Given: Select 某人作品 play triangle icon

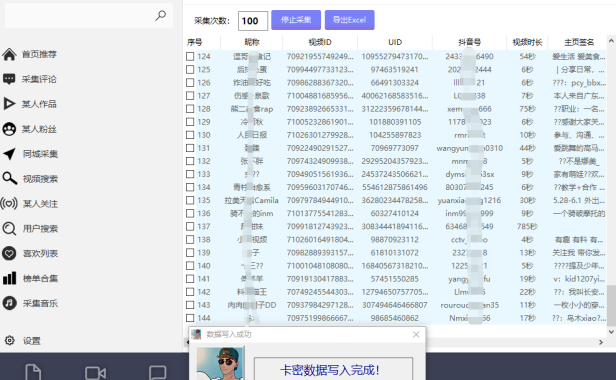Looking at the screenshot, I should [9, 104].
